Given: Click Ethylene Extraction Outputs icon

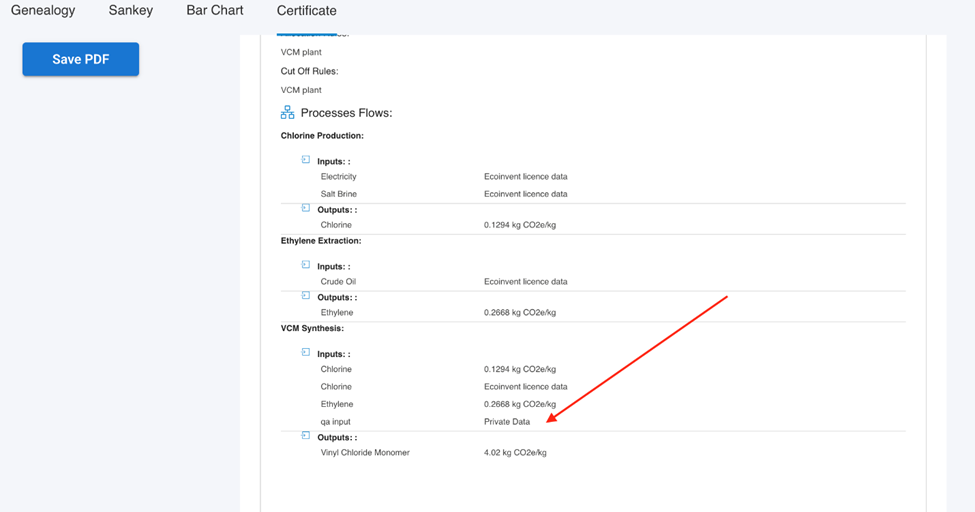Looking at the screenshot, I should coord(306,296).
